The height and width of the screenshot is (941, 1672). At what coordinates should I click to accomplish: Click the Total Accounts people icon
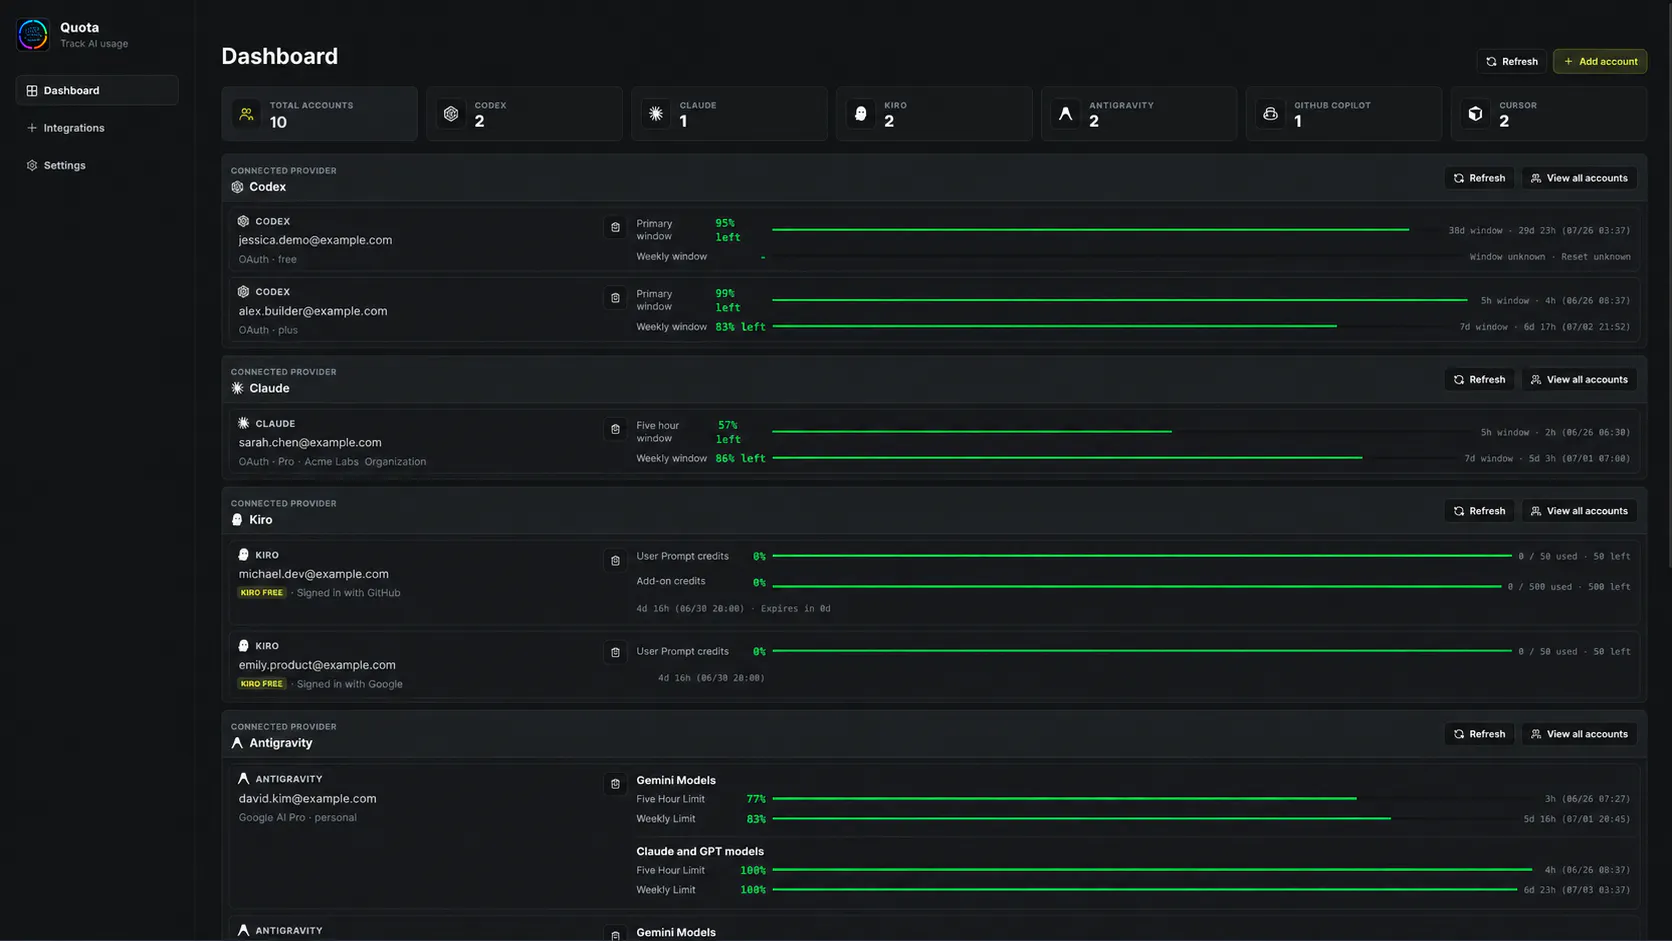pyautogui.click(x=246, y=114)
